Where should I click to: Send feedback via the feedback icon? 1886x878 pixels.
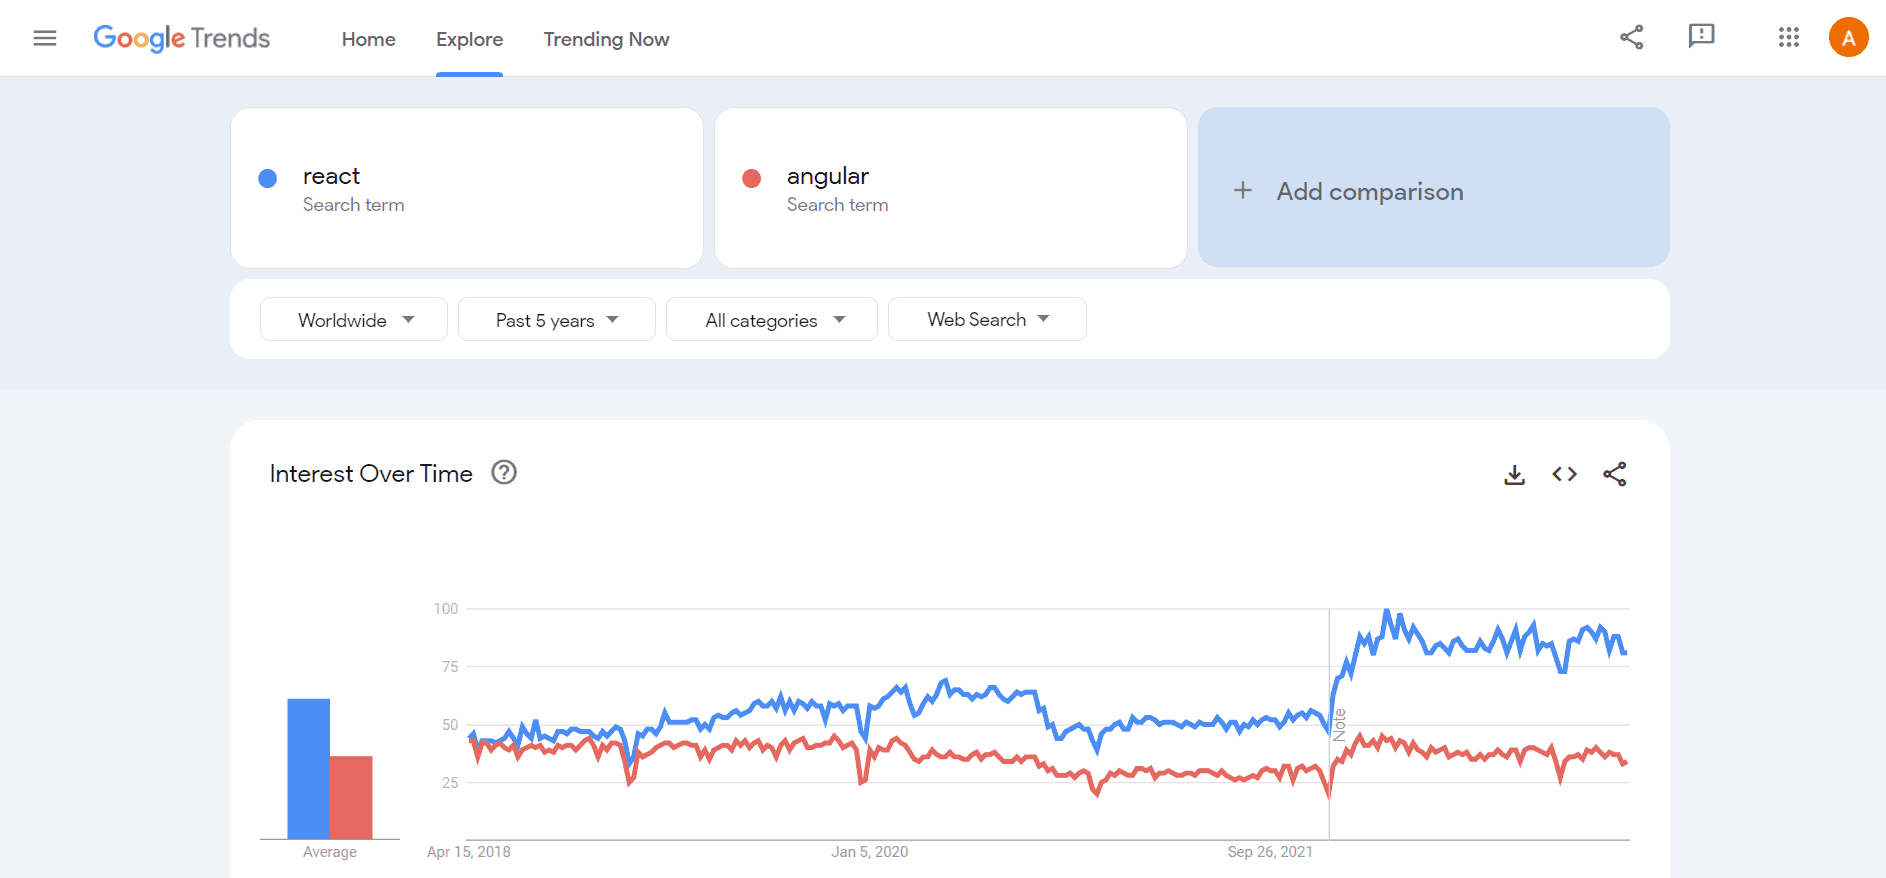coord(1702,37)
